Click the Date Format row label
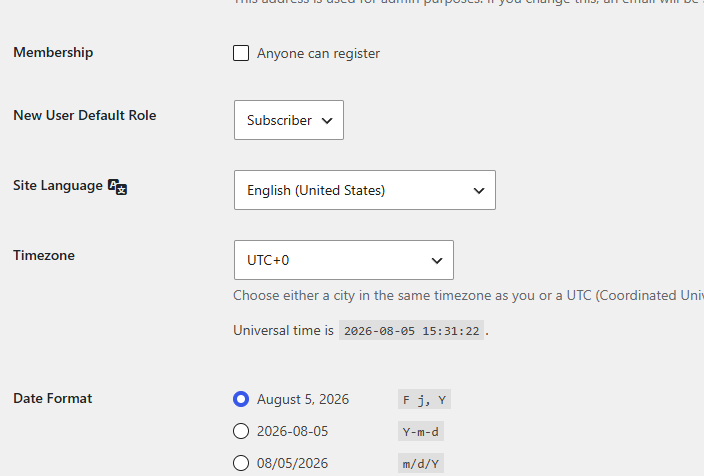Image resolution: width=704 pixels, height=476 pixels. [53, 398]
